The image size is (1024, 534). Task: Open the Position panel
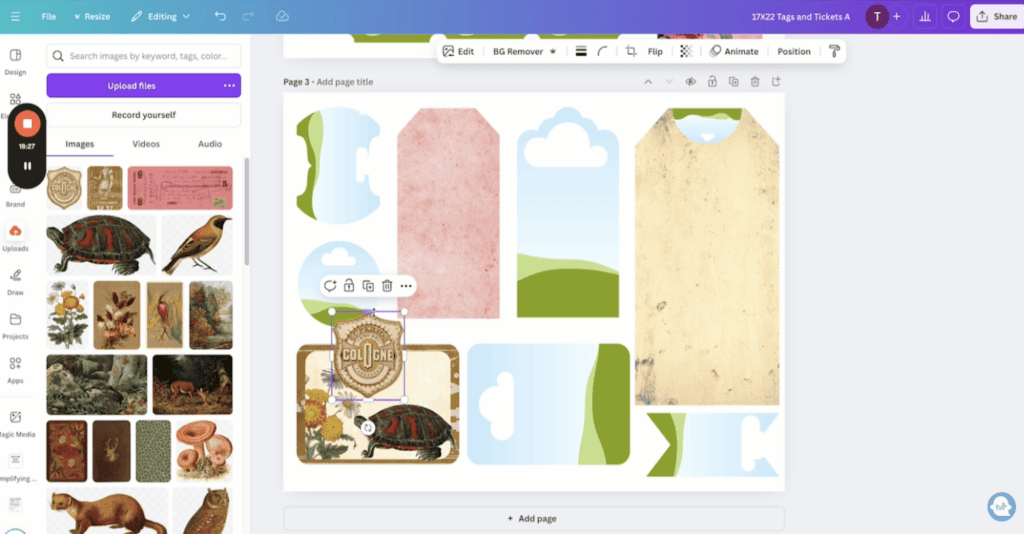[x=793, y=51]
